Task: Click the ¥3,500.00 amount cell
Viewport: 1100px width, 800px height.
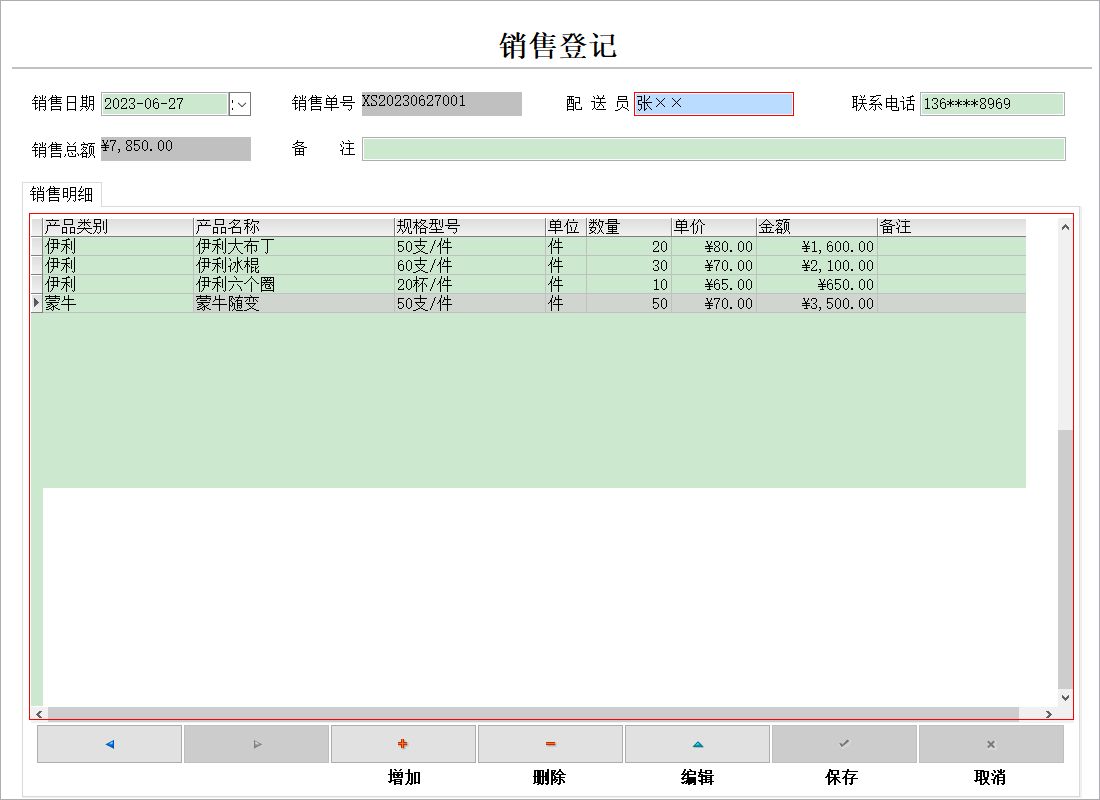Action: [817, 303]
